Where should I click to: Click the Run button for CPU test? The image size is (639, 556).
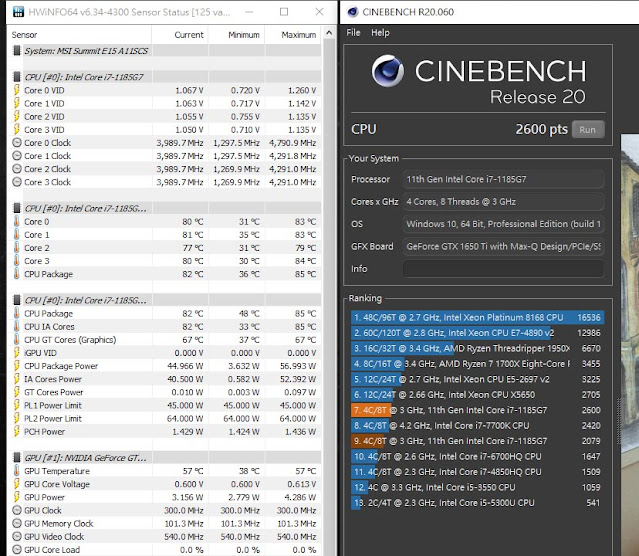click(588, 130)
